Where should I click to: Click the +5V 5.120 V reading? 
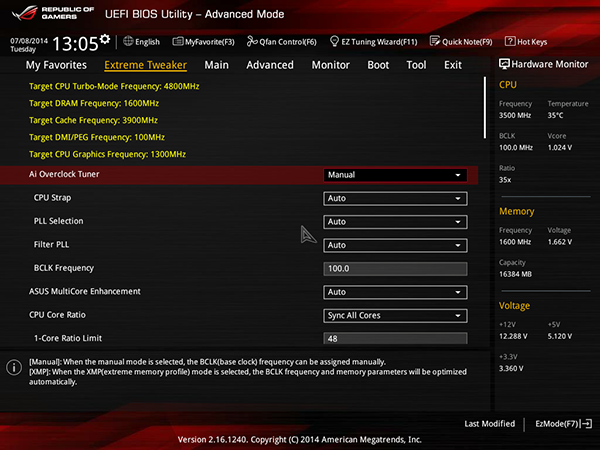(560, 336)
